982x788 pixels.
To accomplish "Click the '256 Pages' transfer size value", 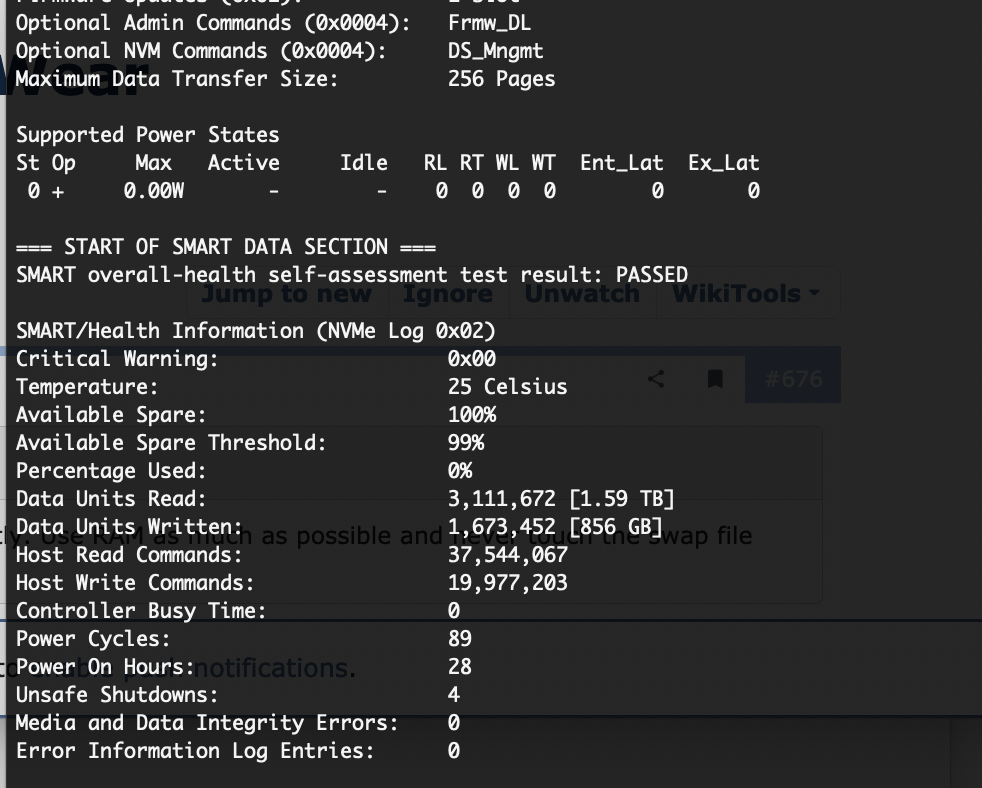I will click(x=501, y=79).
